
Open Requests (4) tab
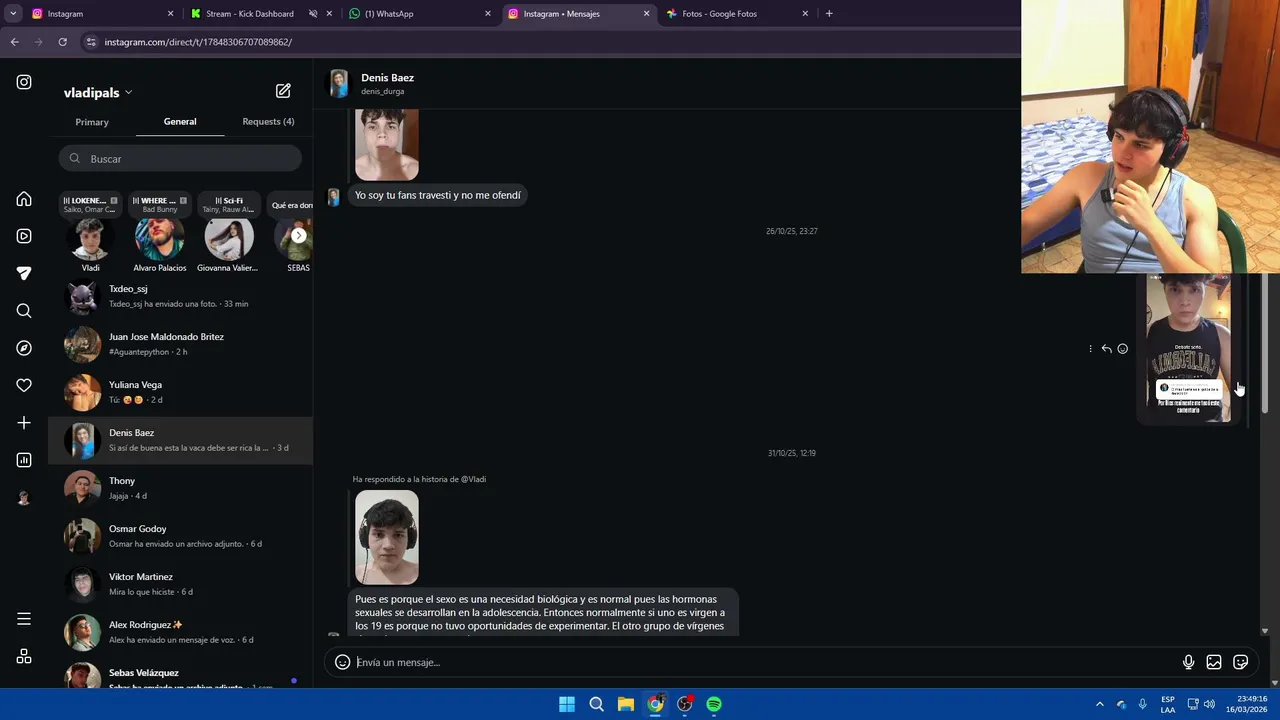pos(268,122)
